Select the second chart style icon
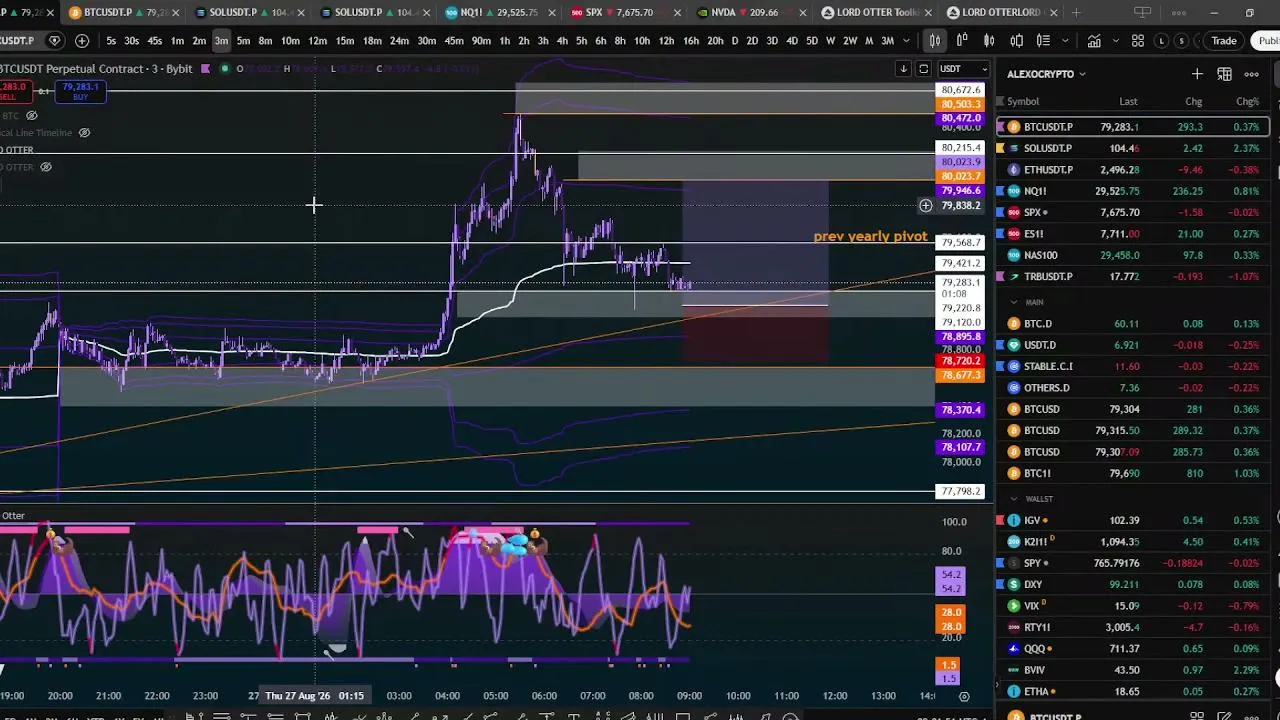Screen dimensions: 1280x720 coord(962,41)
